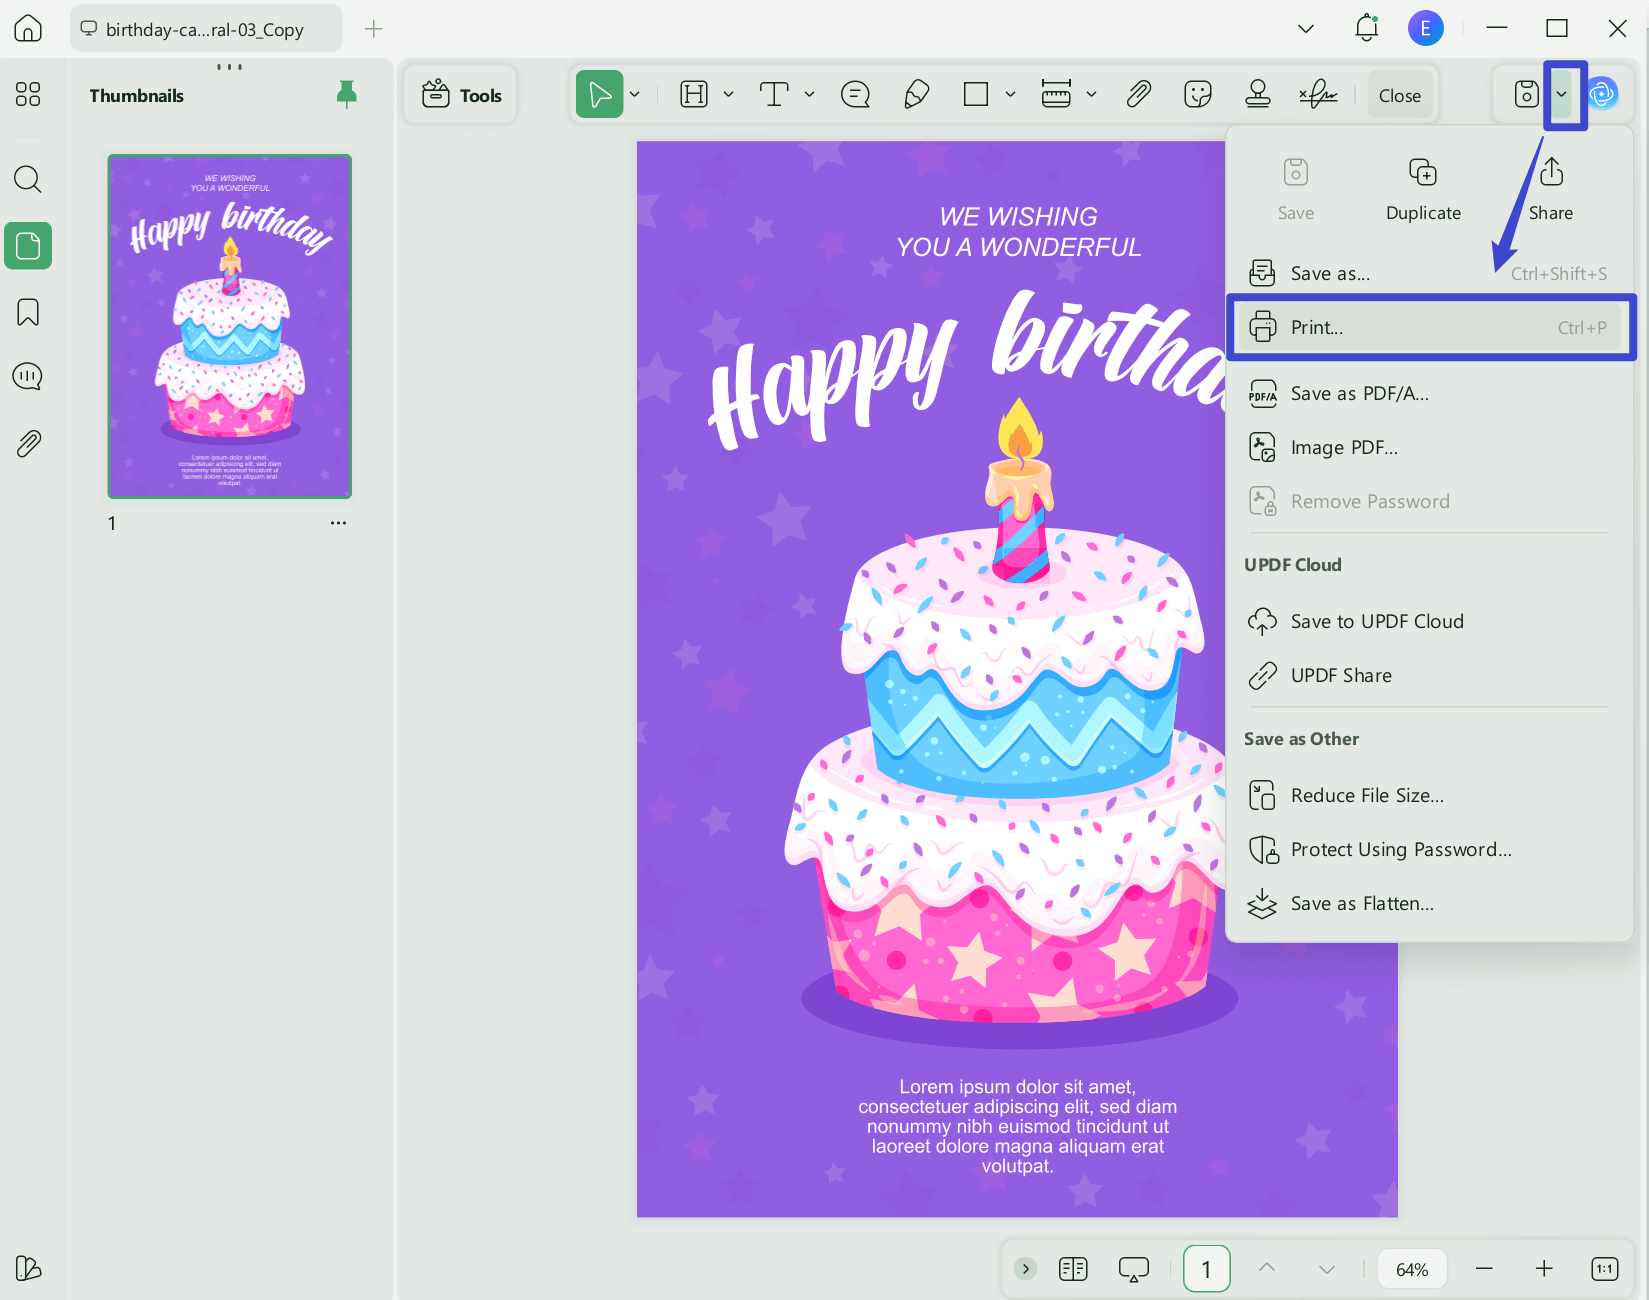The width and height of the screenshot is (1649, 1300).
Task: Click Duplicate in the save menu
Action: 1423,190
